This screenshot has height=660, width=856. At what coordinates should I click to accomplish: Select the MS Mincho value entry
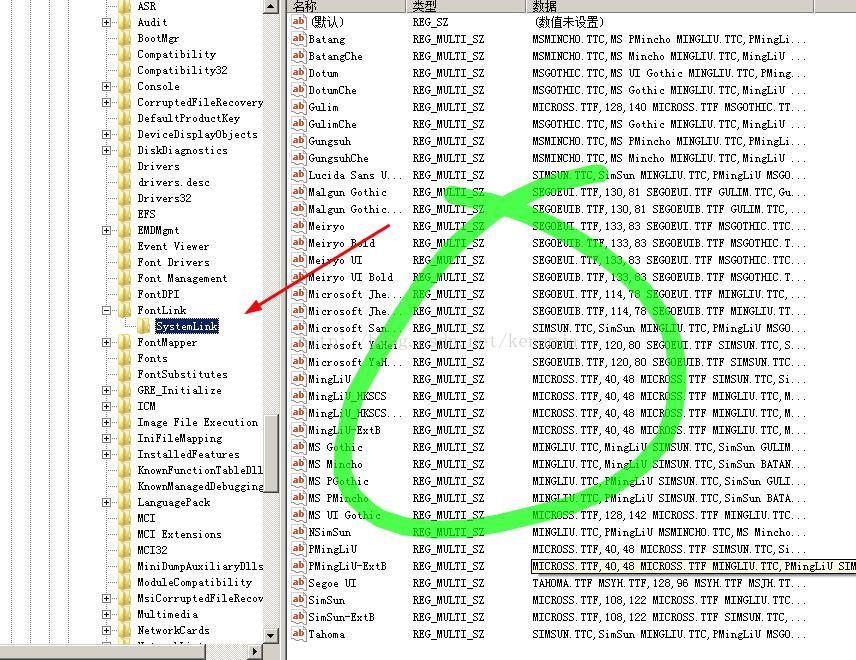click(x=336, y=464)
